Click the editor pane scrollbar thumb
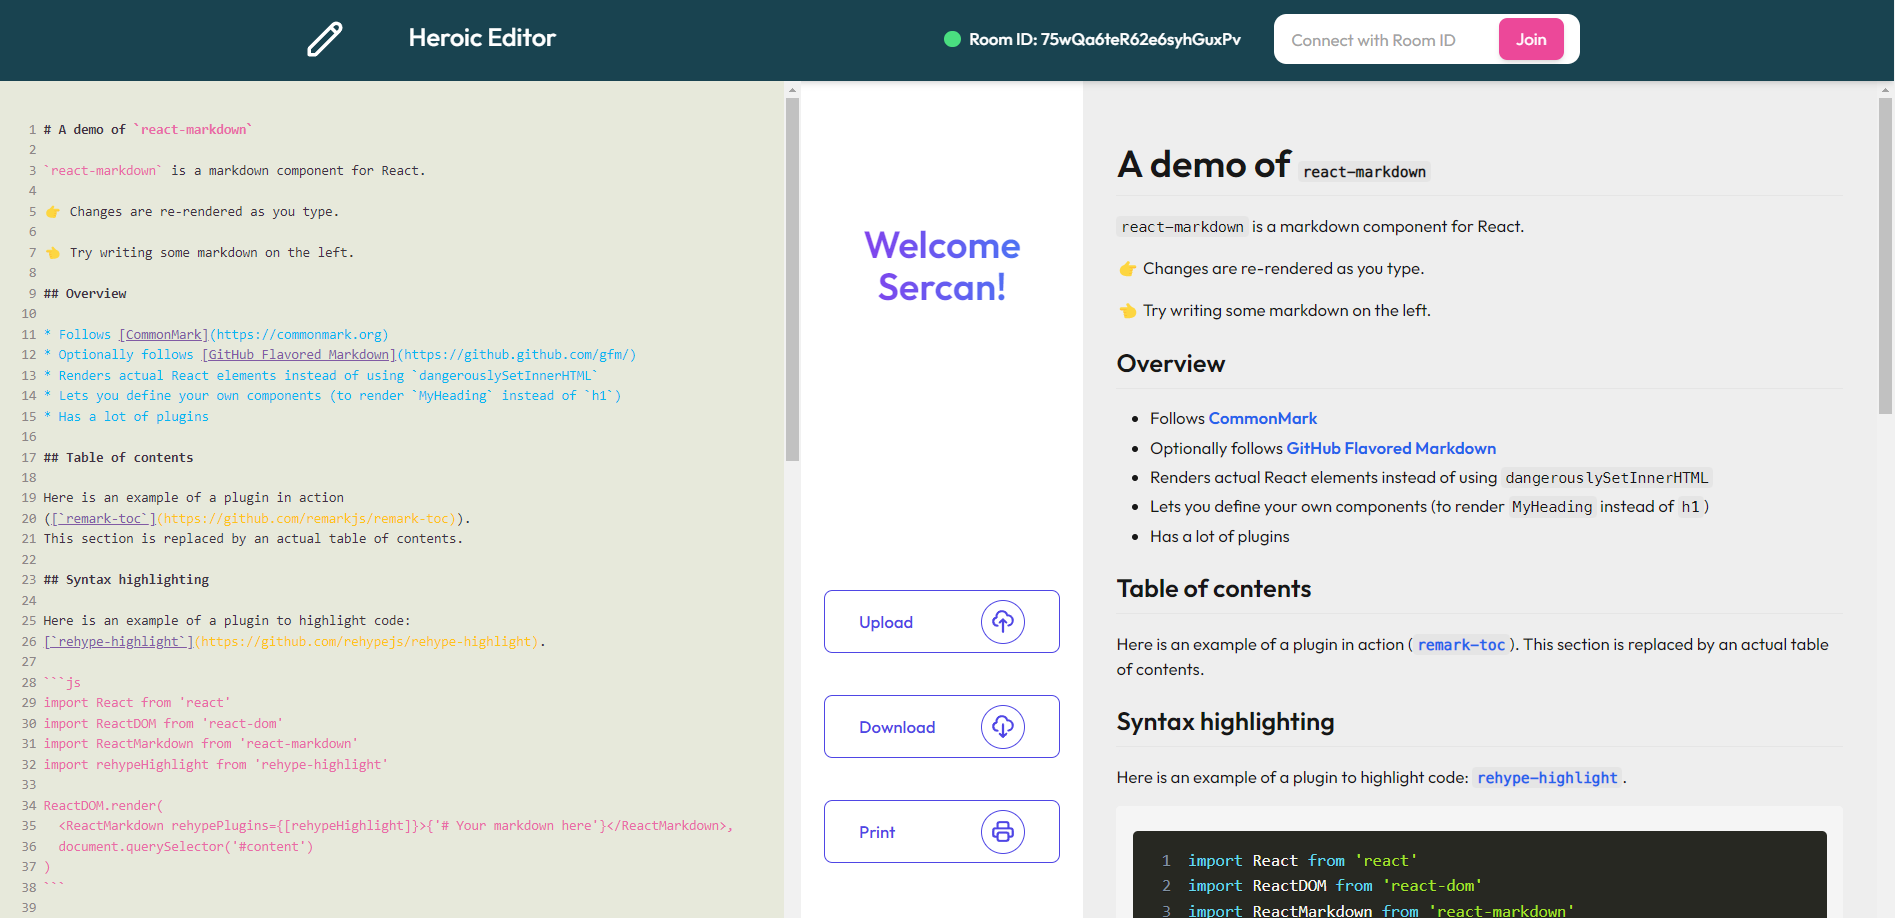 pos(792,278)
